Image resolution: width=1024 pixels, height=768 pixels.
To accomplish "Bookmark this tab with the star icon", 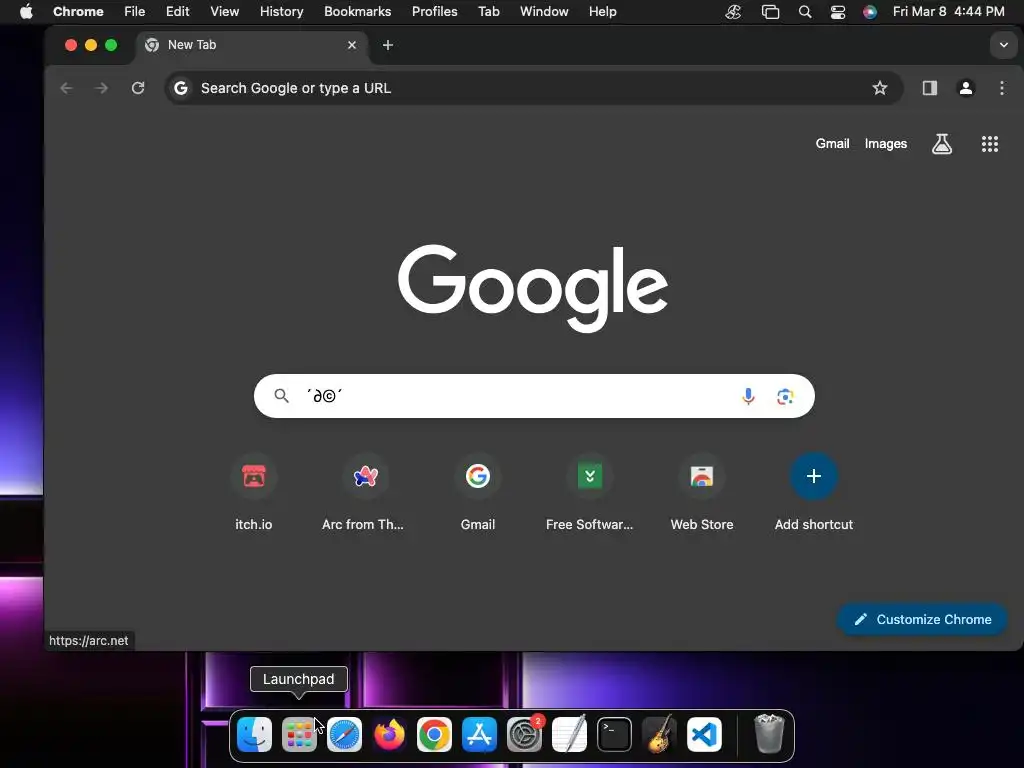I will (880, 88).
